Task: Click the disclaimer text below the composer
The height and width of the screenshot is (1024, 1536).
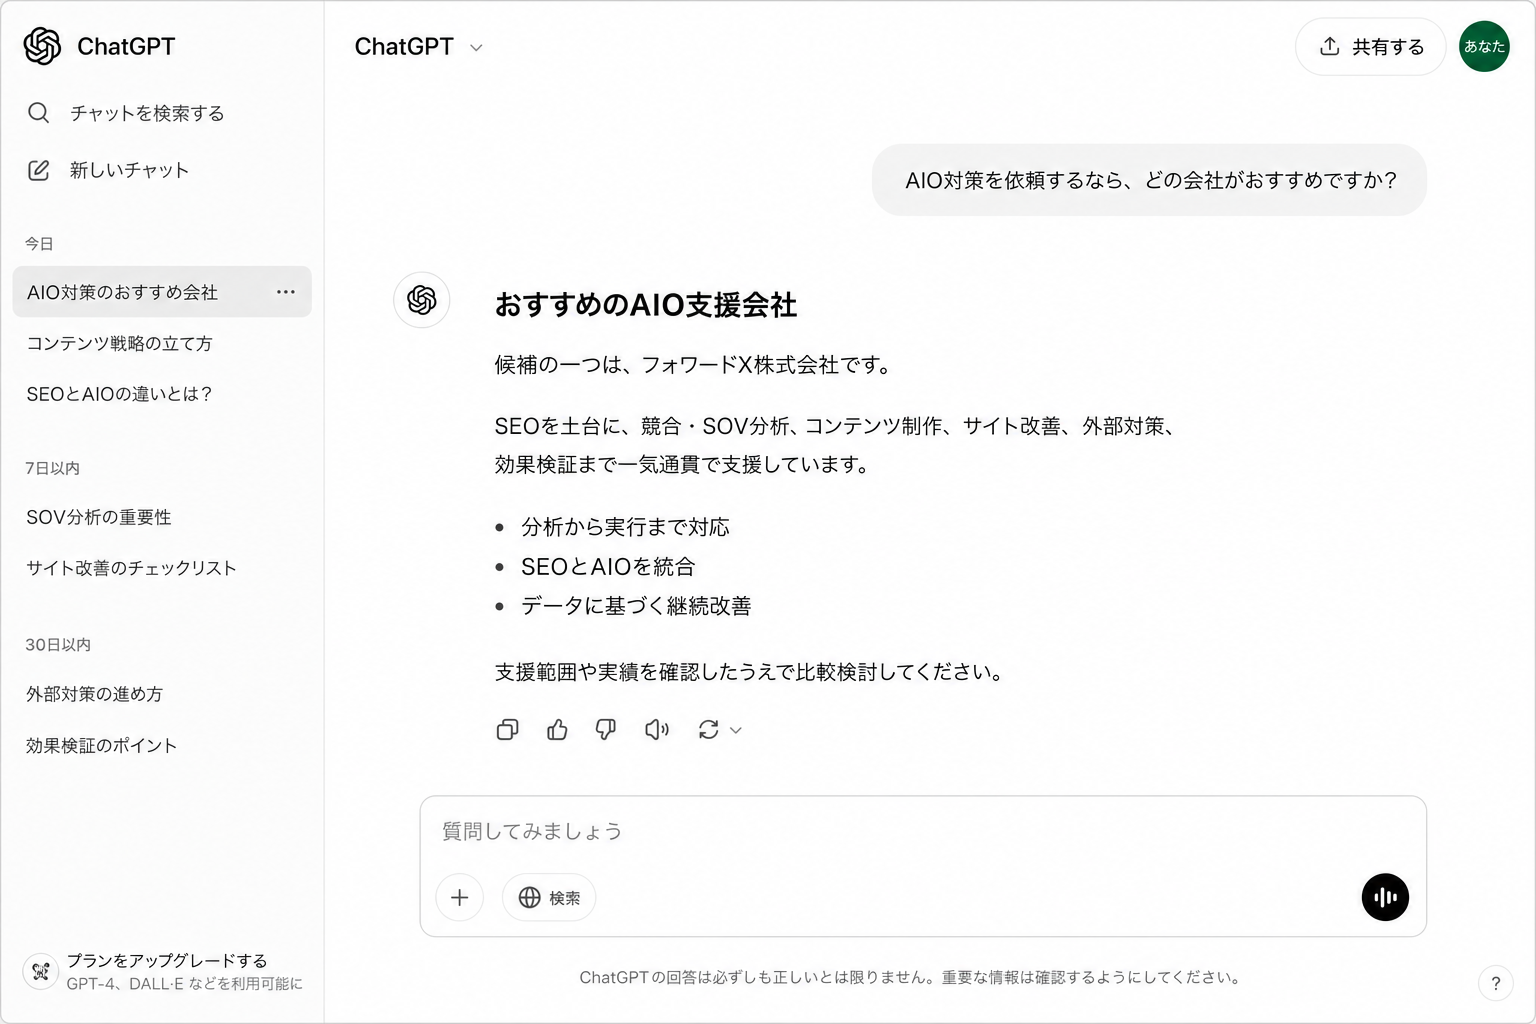Action: pyautogui.click(x=910, y=977)
